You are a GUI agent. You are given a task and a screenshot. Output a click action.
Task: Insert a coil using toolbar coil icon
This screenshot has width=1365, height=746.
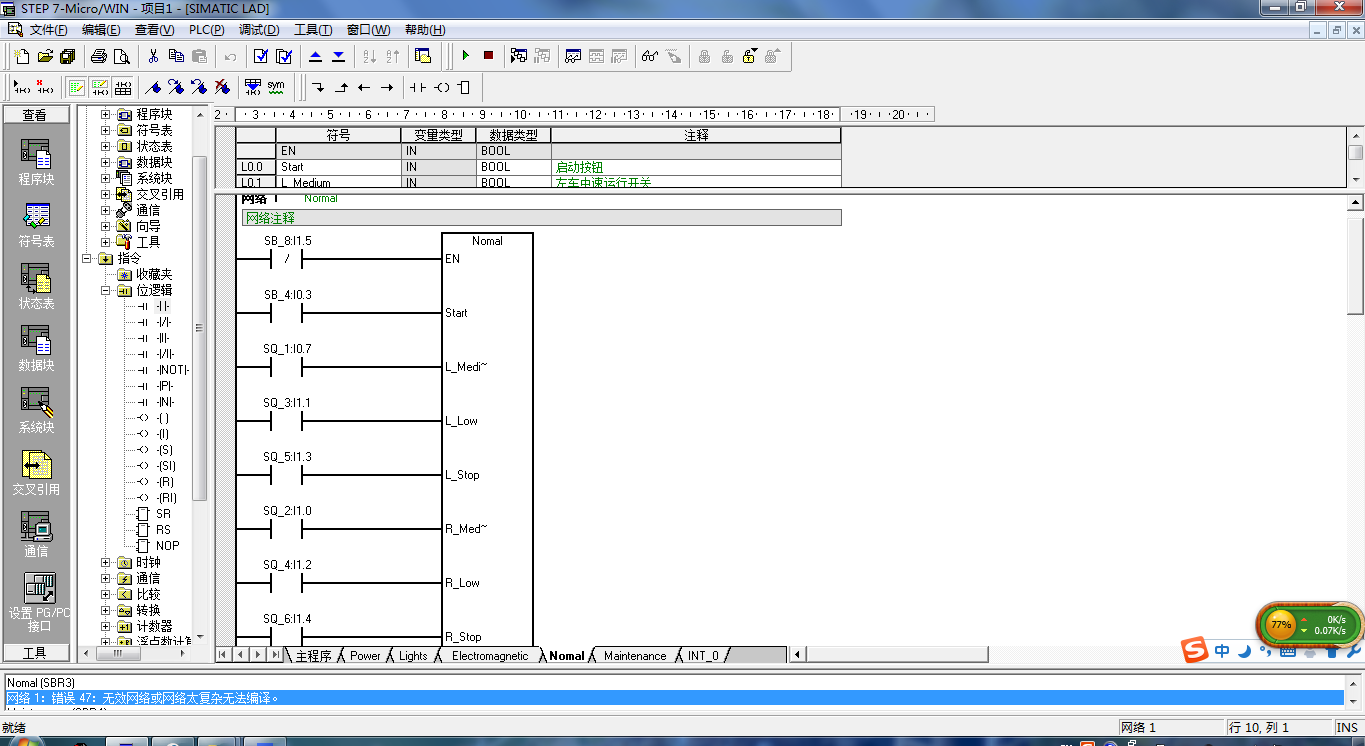pyautogui.click(x=441, y=87)
